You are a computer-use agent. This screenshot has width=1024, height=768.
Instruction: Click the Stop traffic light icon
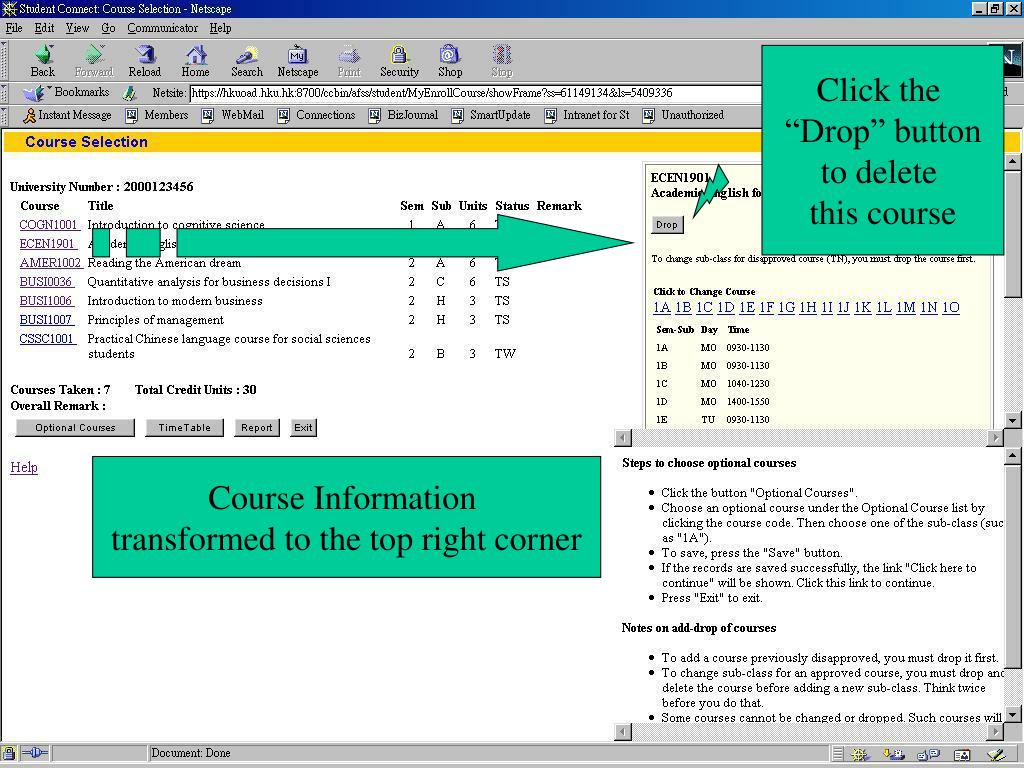(502, 61)
